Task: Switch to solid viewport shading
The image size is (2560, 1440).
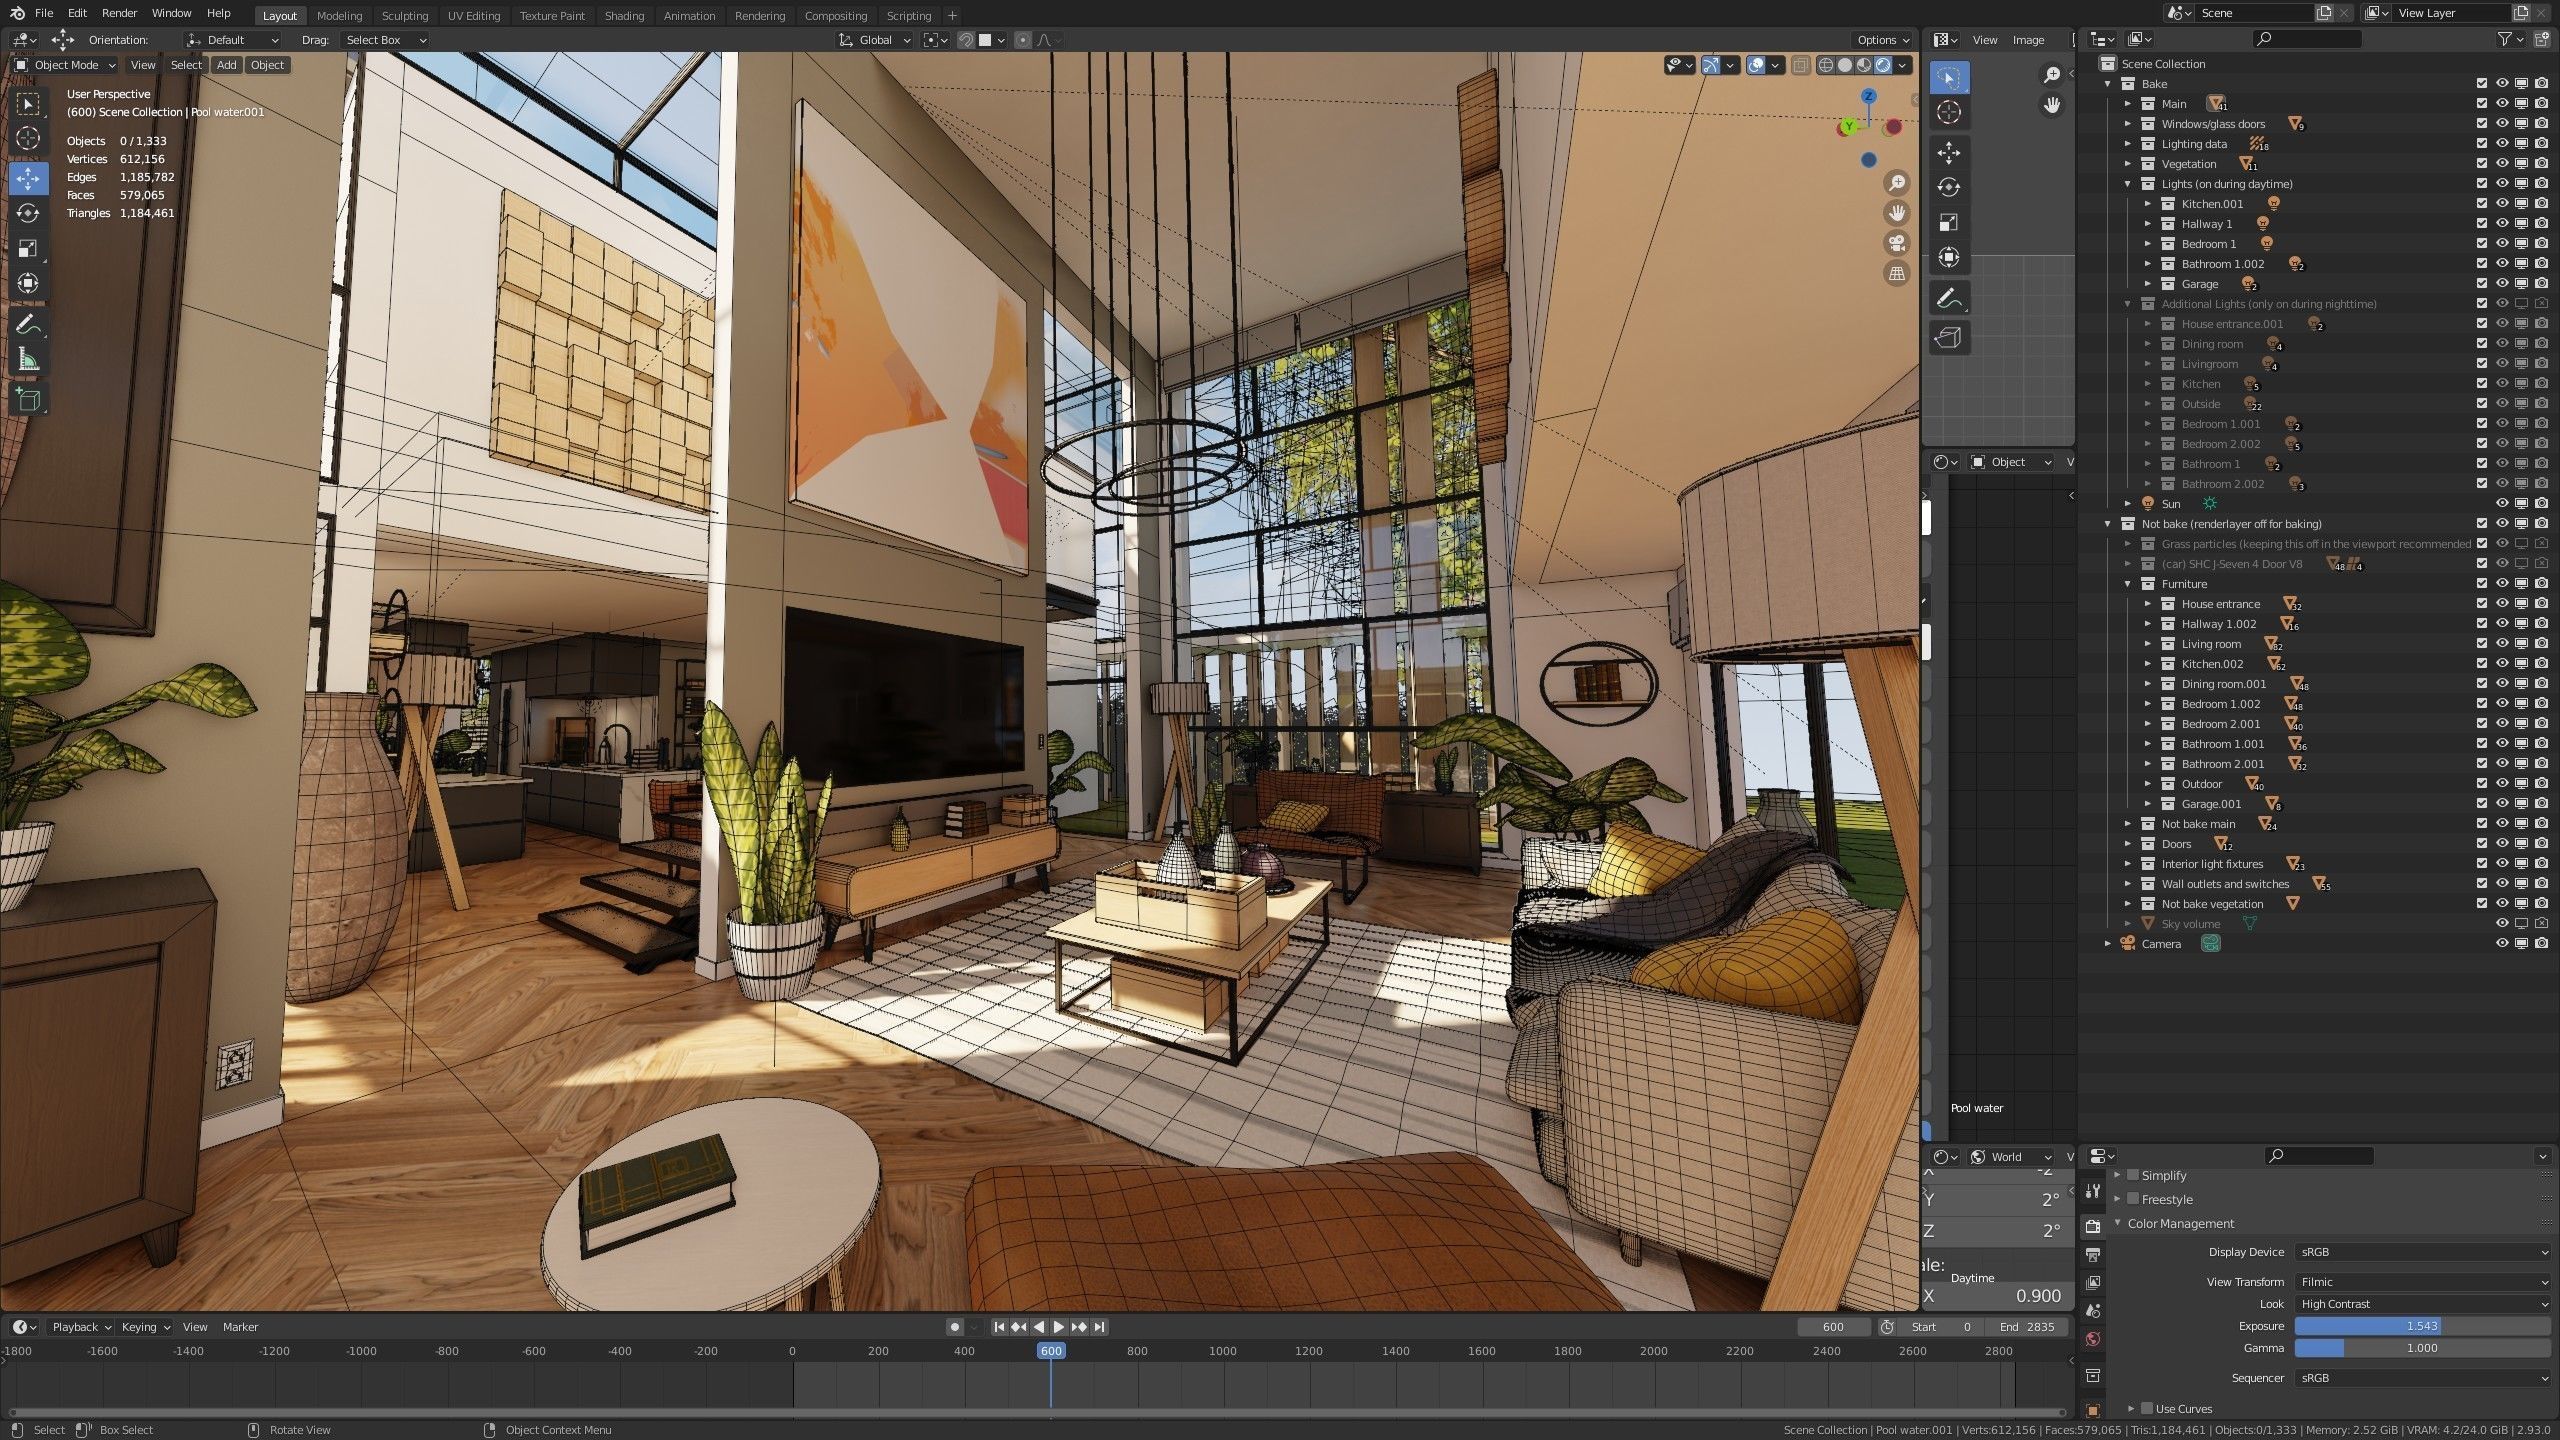Action: pyautogui.click(x=1845, y=65)
